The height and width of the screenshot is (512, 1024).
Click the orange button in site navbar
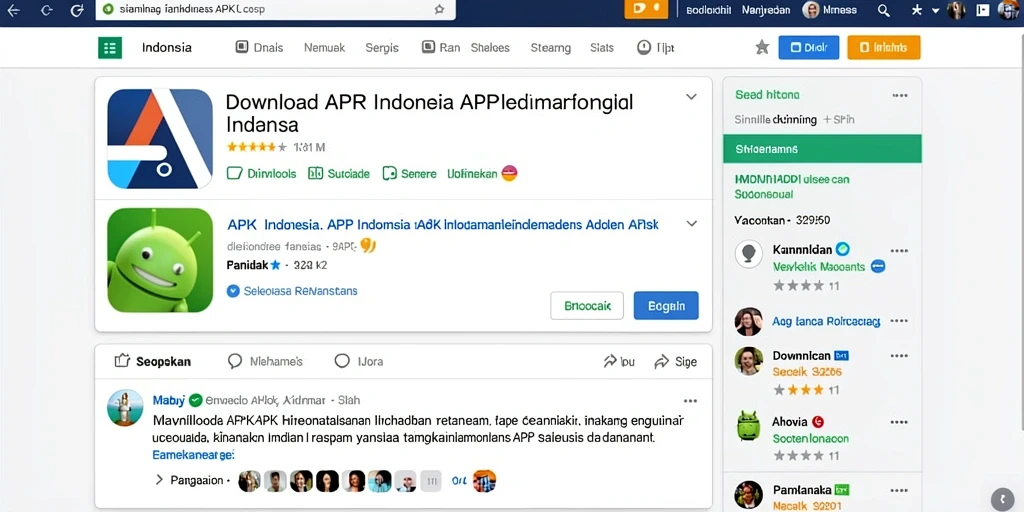(884, 47)
